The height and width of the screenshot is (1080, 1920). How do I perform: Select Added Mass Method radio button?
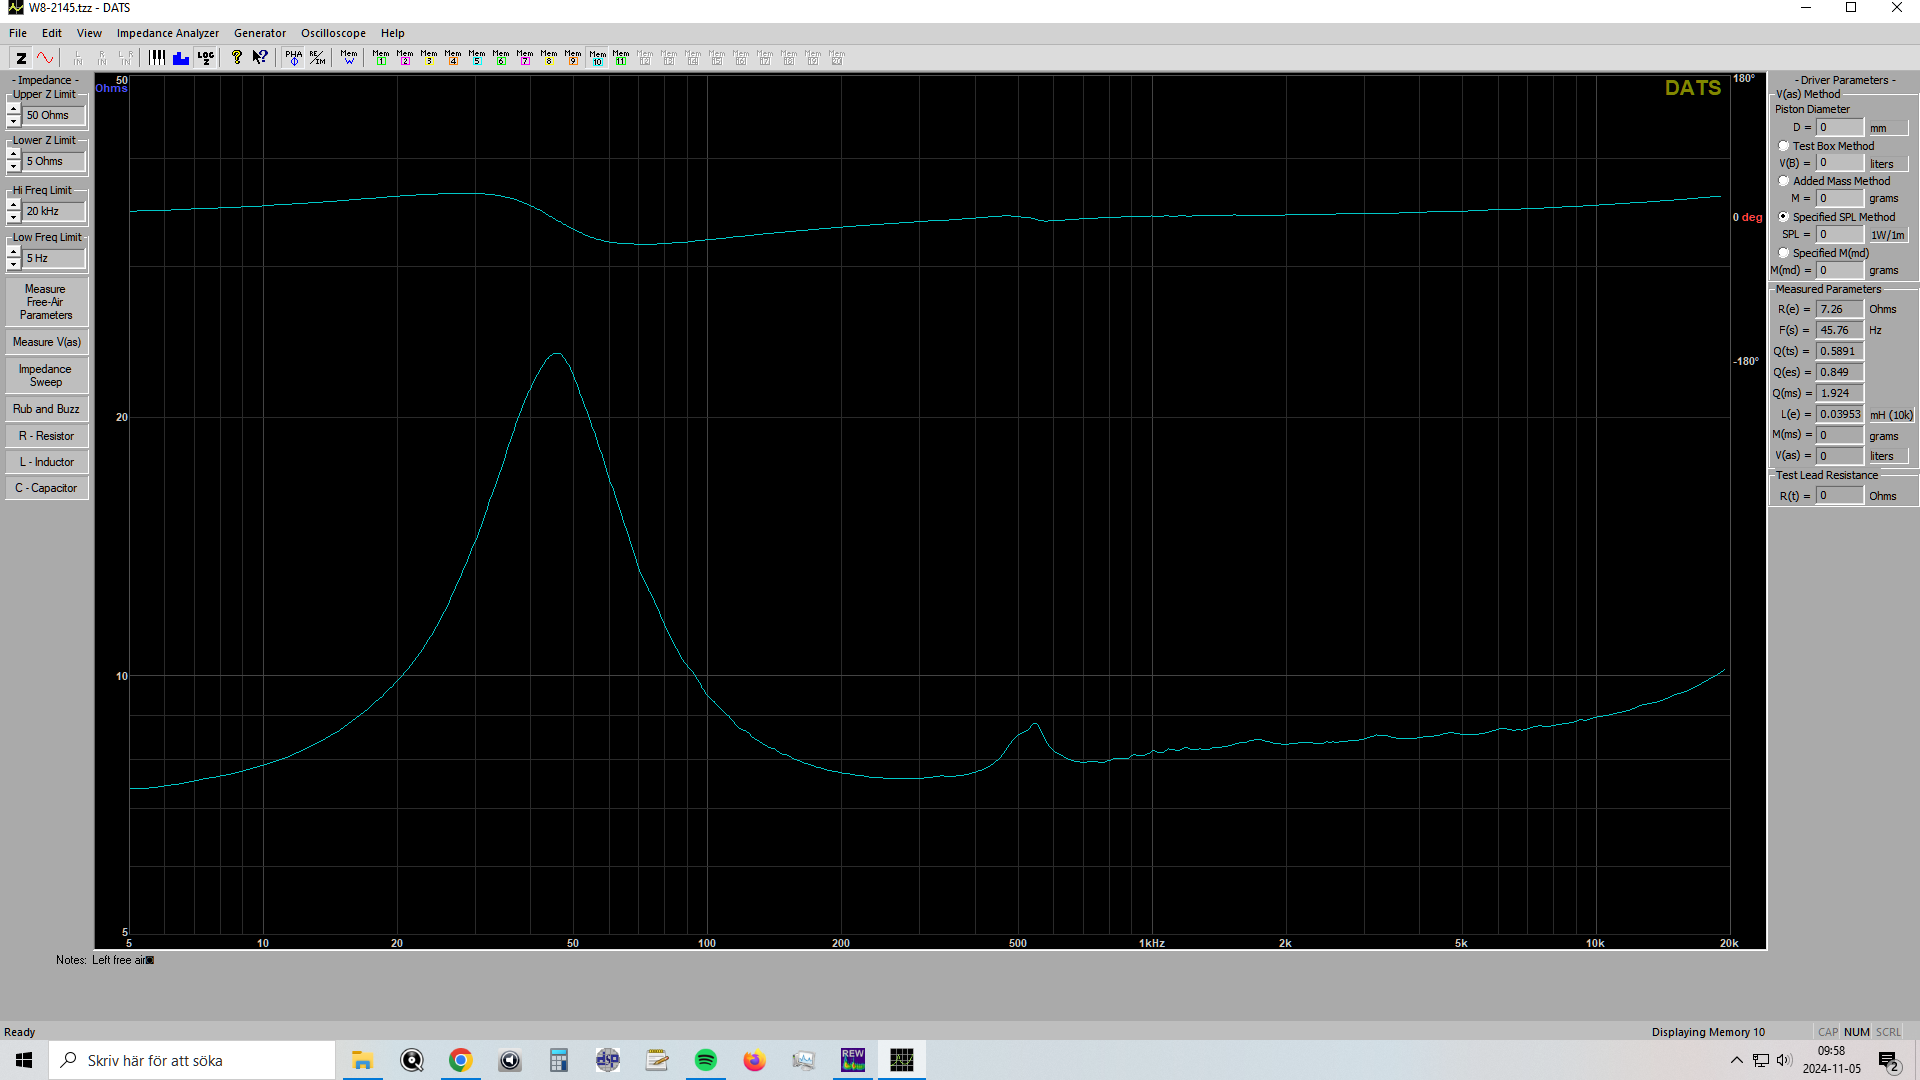[1784, 181]
